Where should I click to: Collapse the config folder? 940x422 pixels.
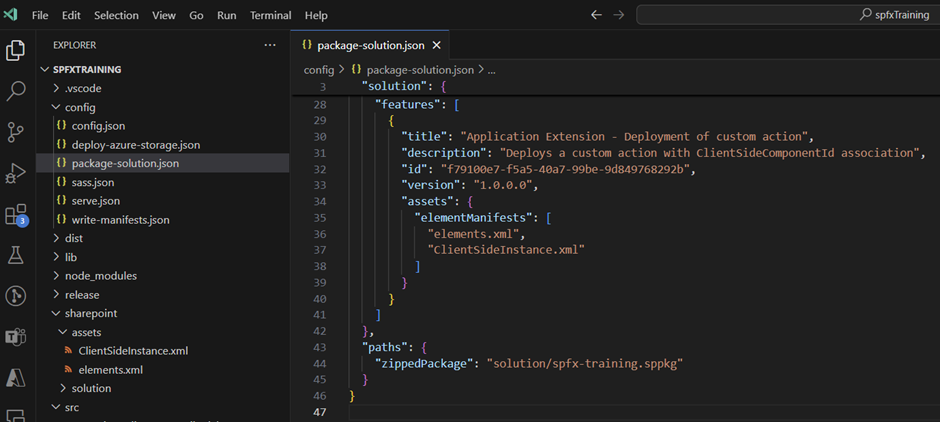tap(80, 107)
